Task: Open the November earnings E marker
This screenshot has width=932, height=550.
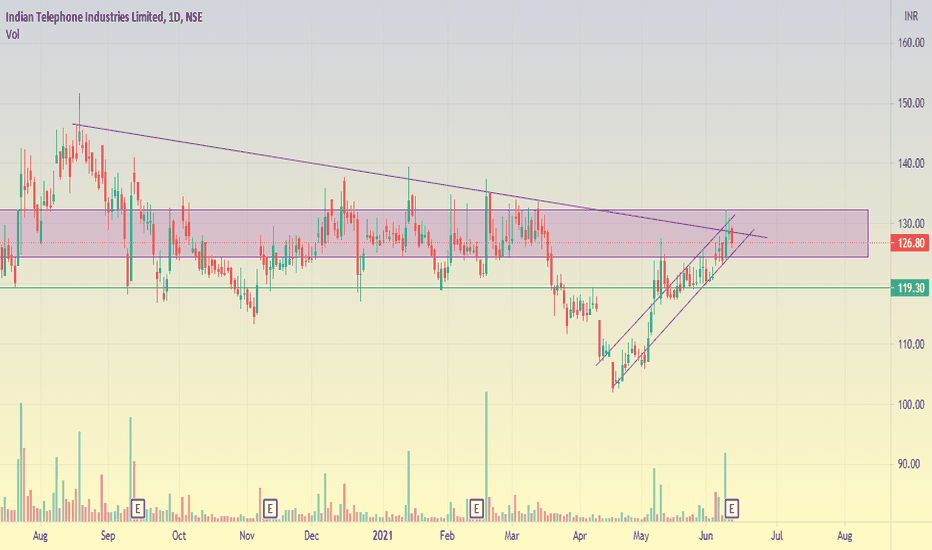Action: click(x=270, y=509)
